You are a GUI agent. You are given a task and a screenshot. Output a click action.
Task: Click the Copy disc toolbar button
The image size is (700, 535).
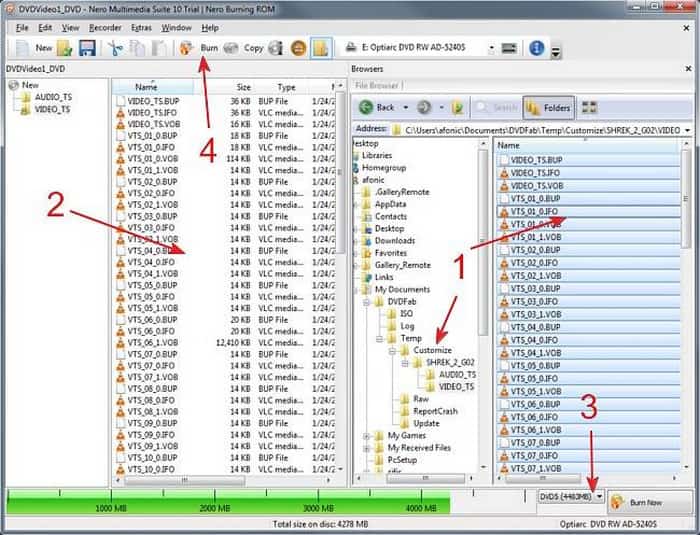[245, 47]
